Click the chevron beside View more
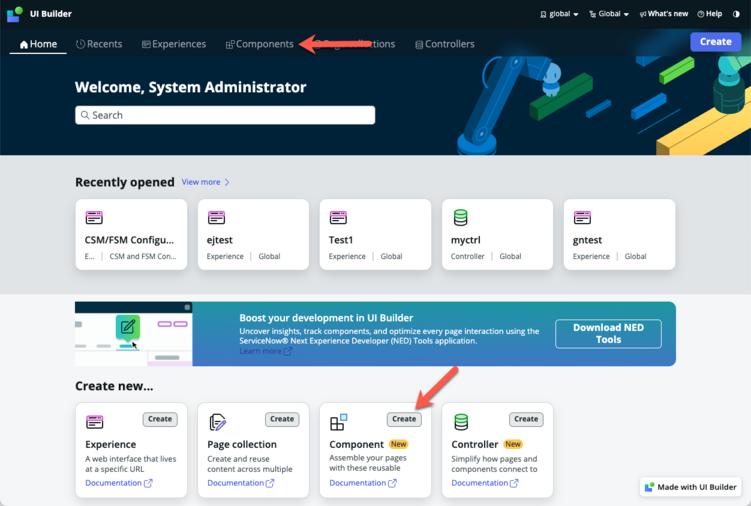The height and width of the screenshot is (506, 751). click(x=227, y=182)
